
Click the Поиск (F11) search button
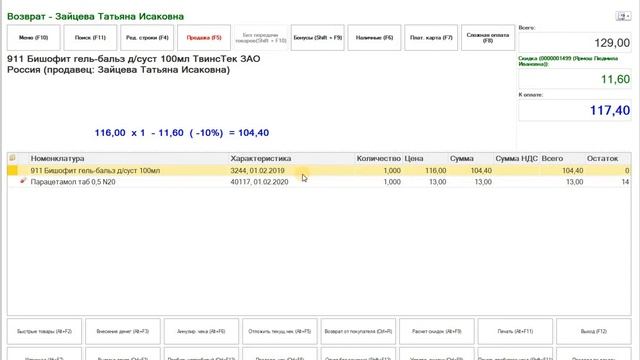(x=90, y=38)
